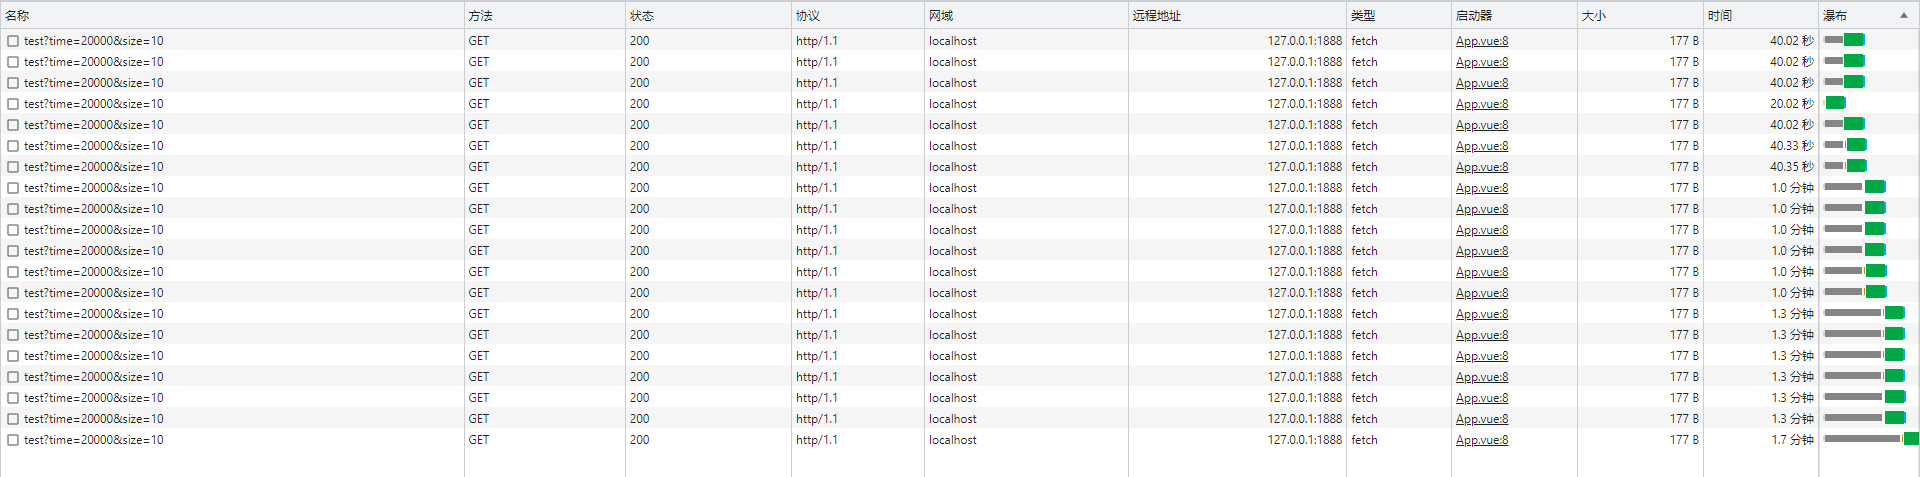Select the checkbox of the 40.33 秒 request
Viewport: 1920px width, 477px height.
point(13,146)
